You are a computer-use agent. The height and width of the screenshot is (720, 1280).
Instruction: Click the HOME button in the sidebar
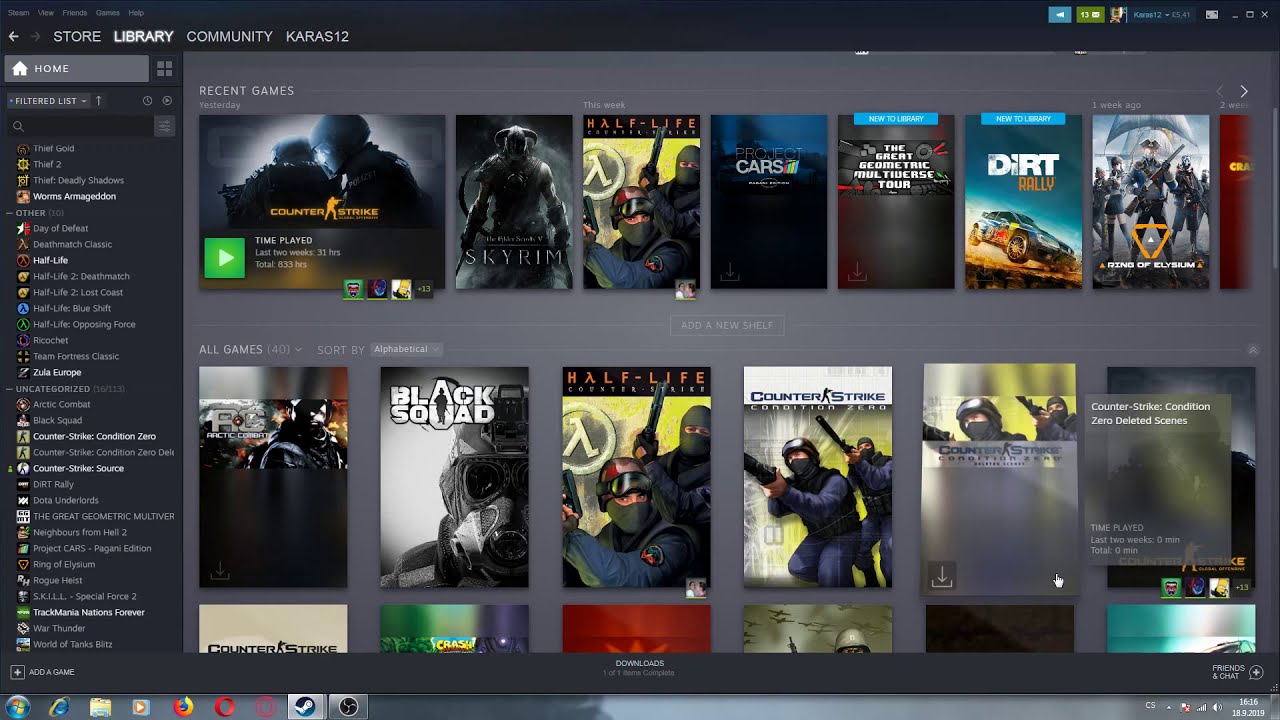click(77, 68)
